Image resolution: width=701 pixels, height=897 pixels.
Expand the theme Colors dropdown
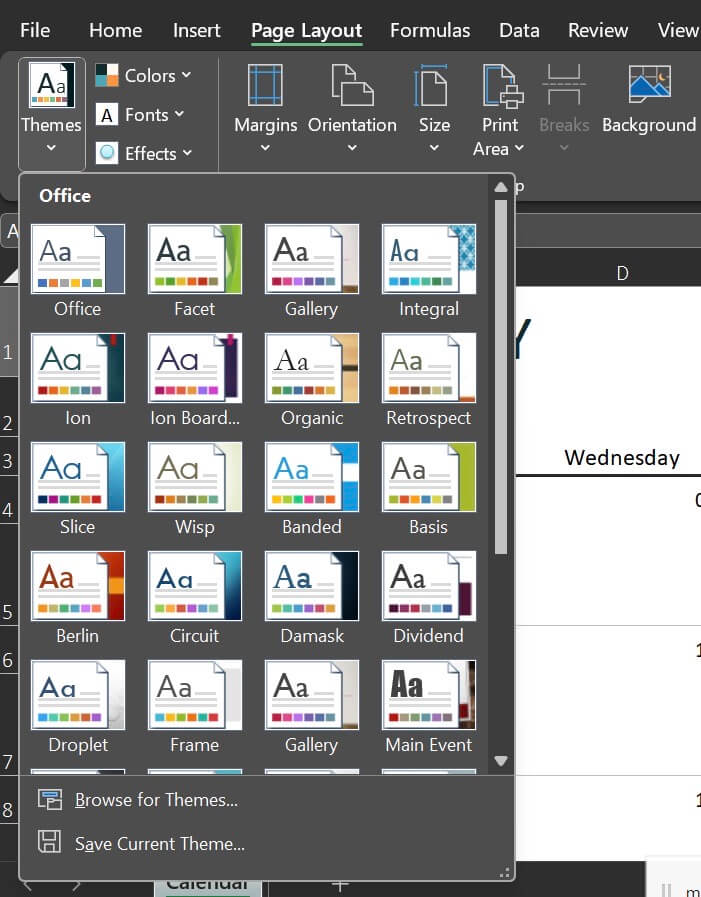[143, 75]
